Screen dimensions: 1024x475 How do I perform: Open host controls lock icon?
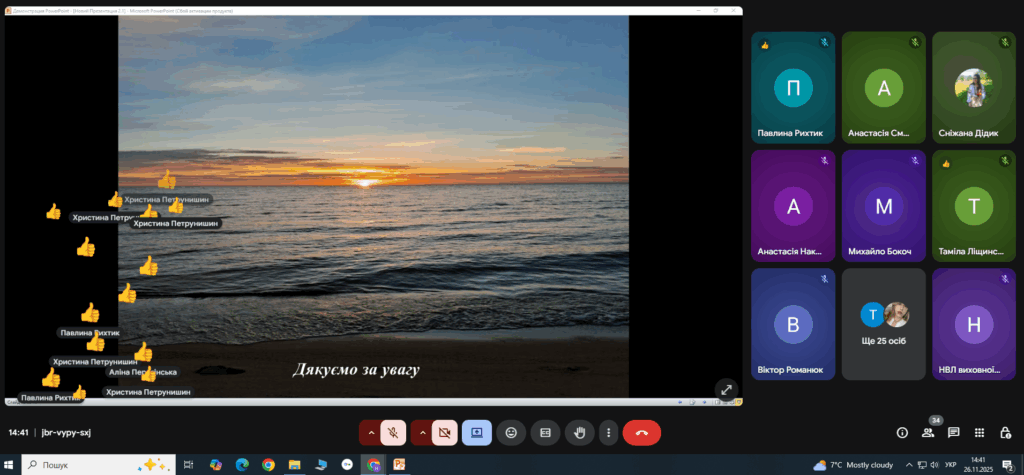click(1005, 433)
